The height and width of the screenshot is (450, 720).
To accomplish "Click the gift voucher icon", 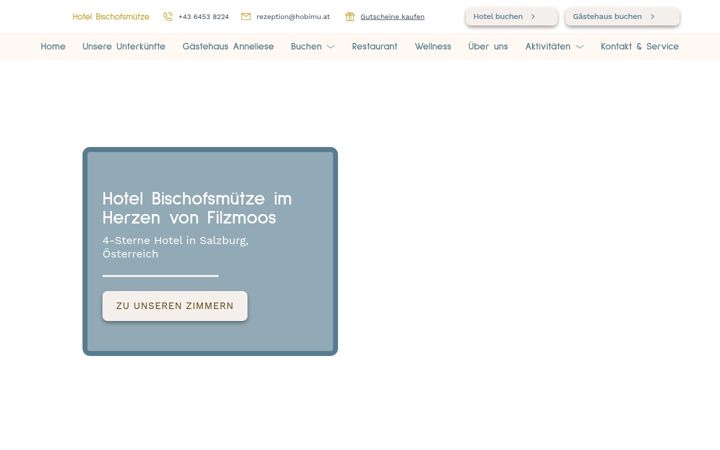I will 350,17.
